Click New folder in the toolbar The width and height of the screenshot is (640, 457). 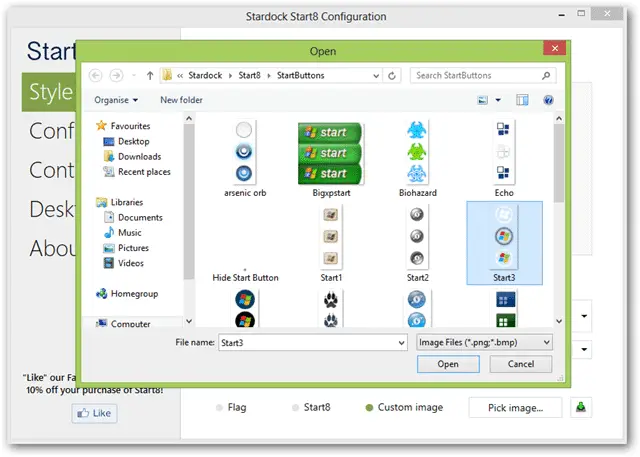(x=181, y=100)
